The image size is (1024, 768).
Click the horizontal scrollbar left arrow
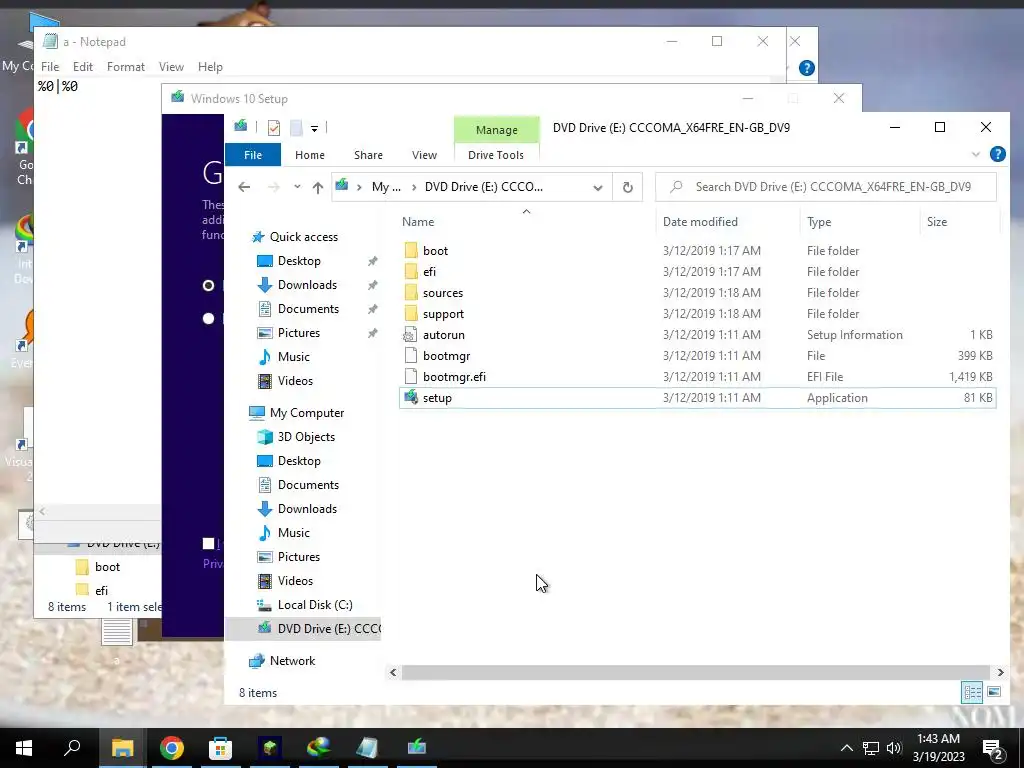click(x=393, y=672)
